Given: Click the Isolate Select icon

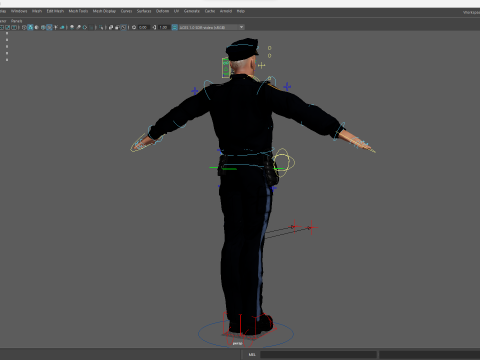Looking at the screenshot, I should (101, 27).
